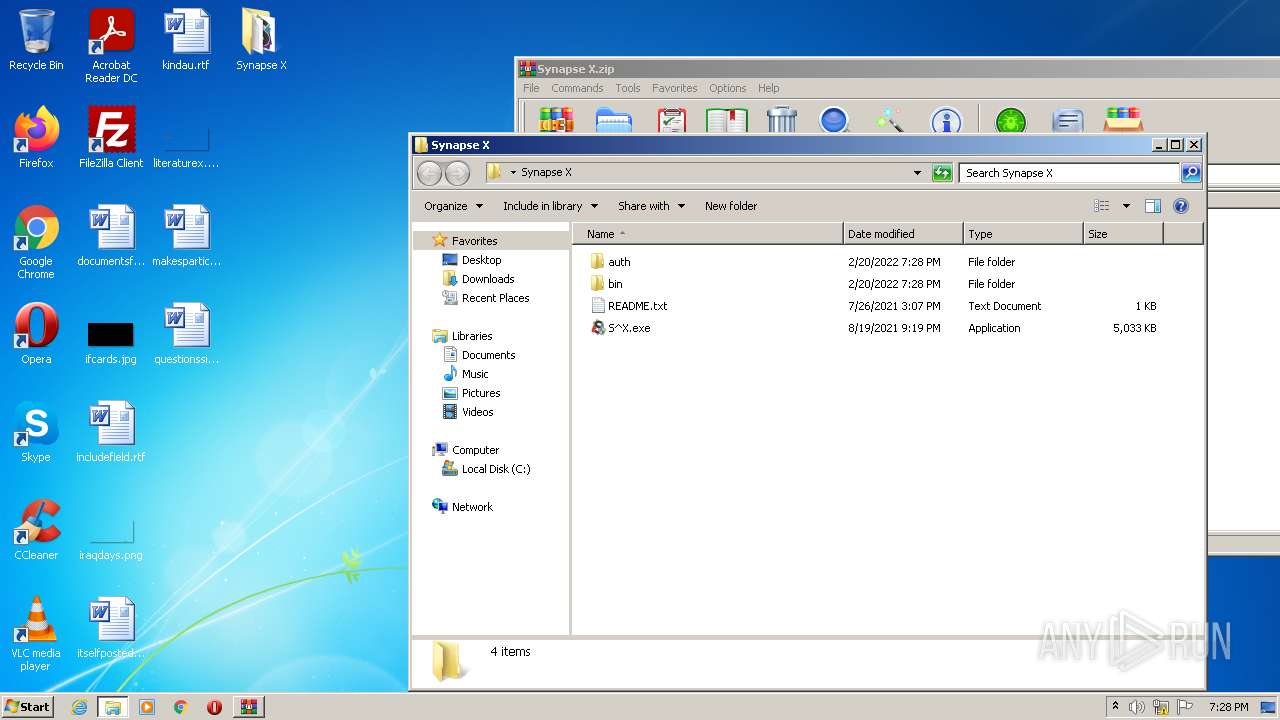The width and height of the screenshot is (1280, 720).
Task: Sort by Name column header
Action: (708, 234)
